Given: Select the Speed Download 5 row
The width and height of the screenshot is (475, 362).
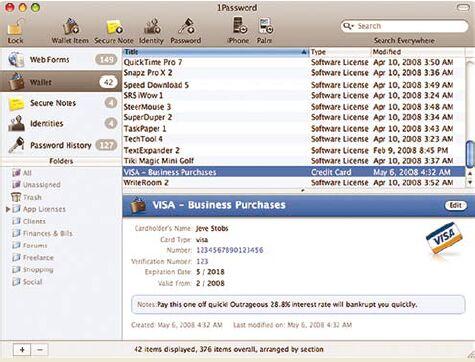Looking at the screenshot, I should [x=294, y=85].
